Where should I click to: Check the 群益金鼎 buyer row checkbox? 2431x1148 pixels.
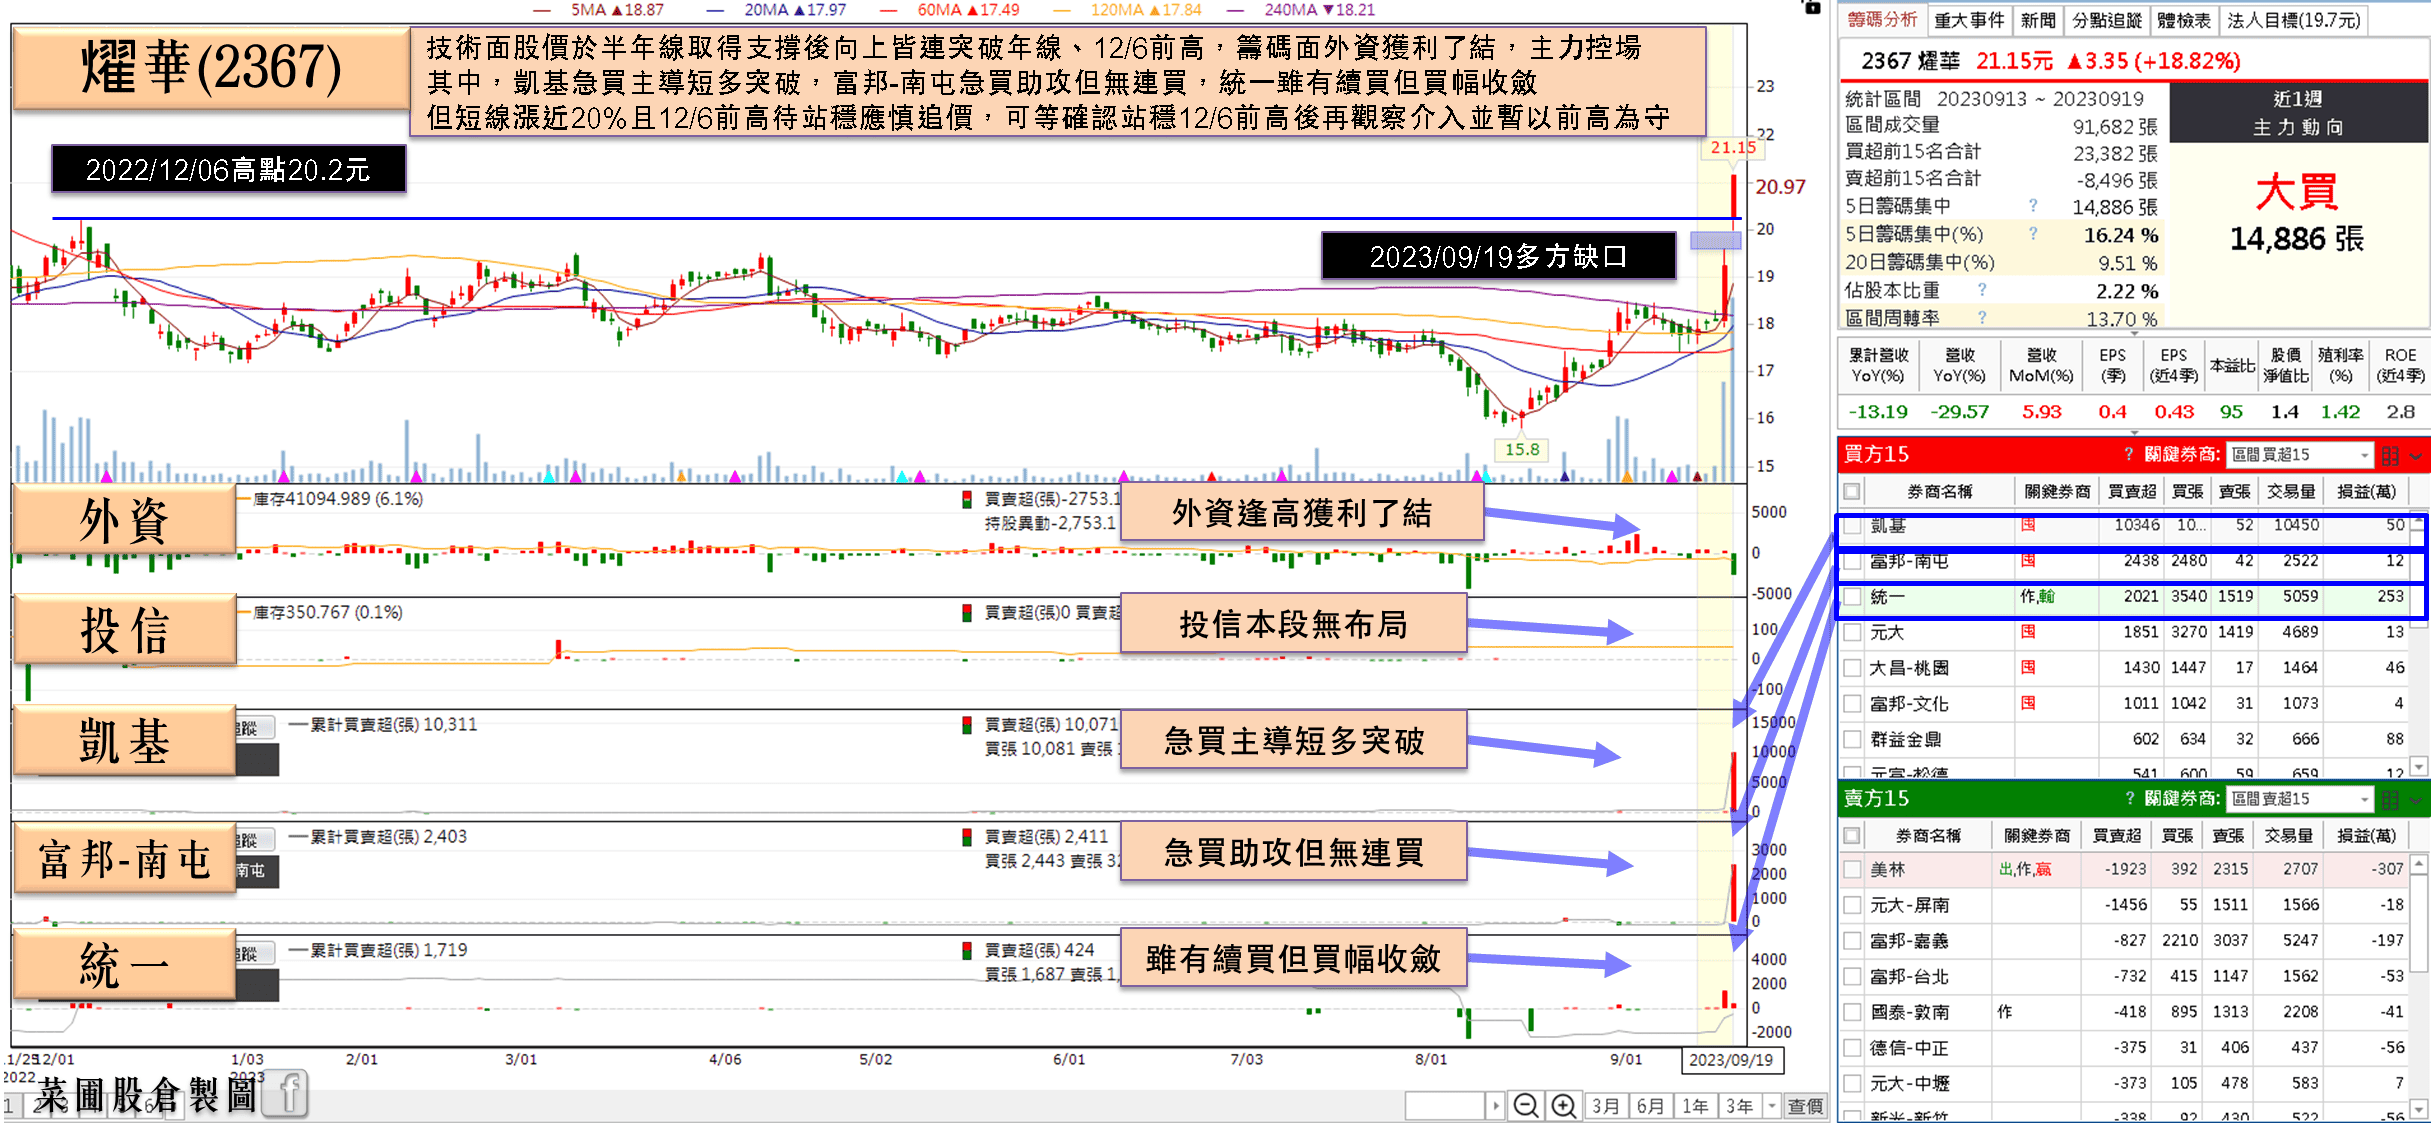(x=1852, y=740)
